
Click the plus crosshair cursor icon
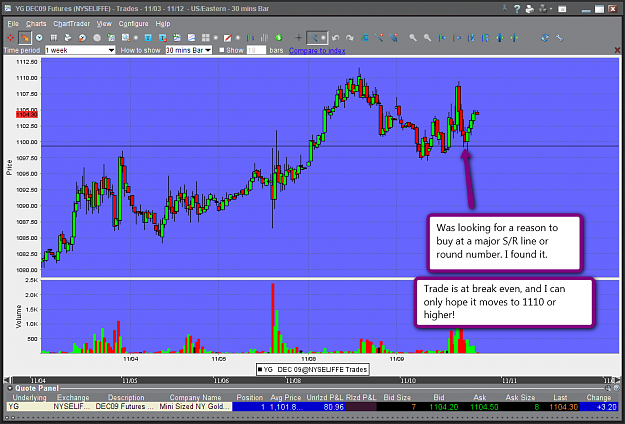298,38
